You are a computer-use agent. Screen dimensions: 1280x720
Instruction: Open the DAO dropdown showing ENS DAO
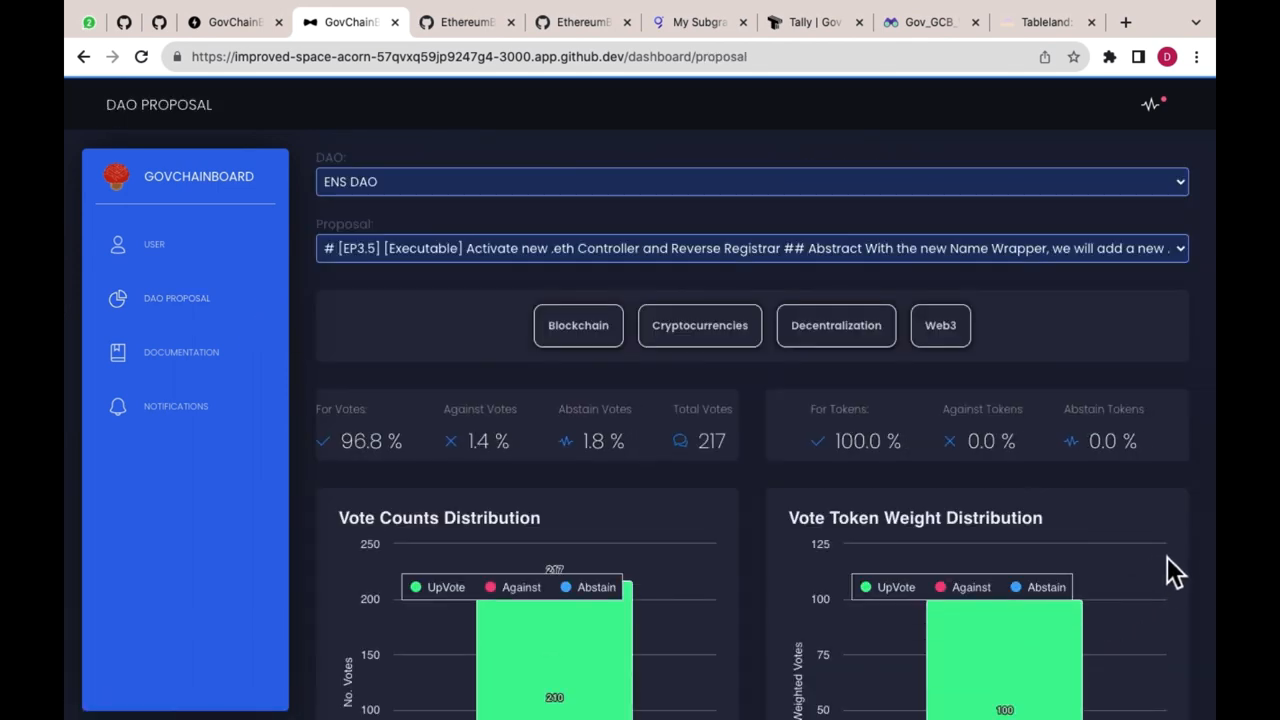(752, 182)
